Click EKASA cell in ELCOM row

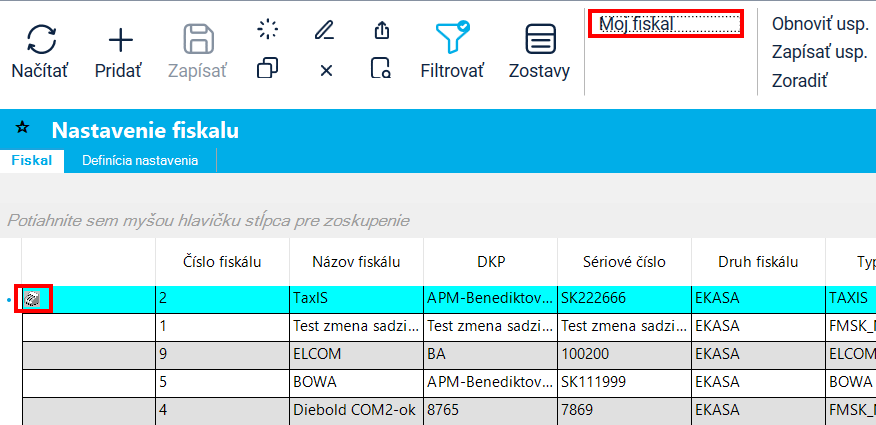point(758,355)
